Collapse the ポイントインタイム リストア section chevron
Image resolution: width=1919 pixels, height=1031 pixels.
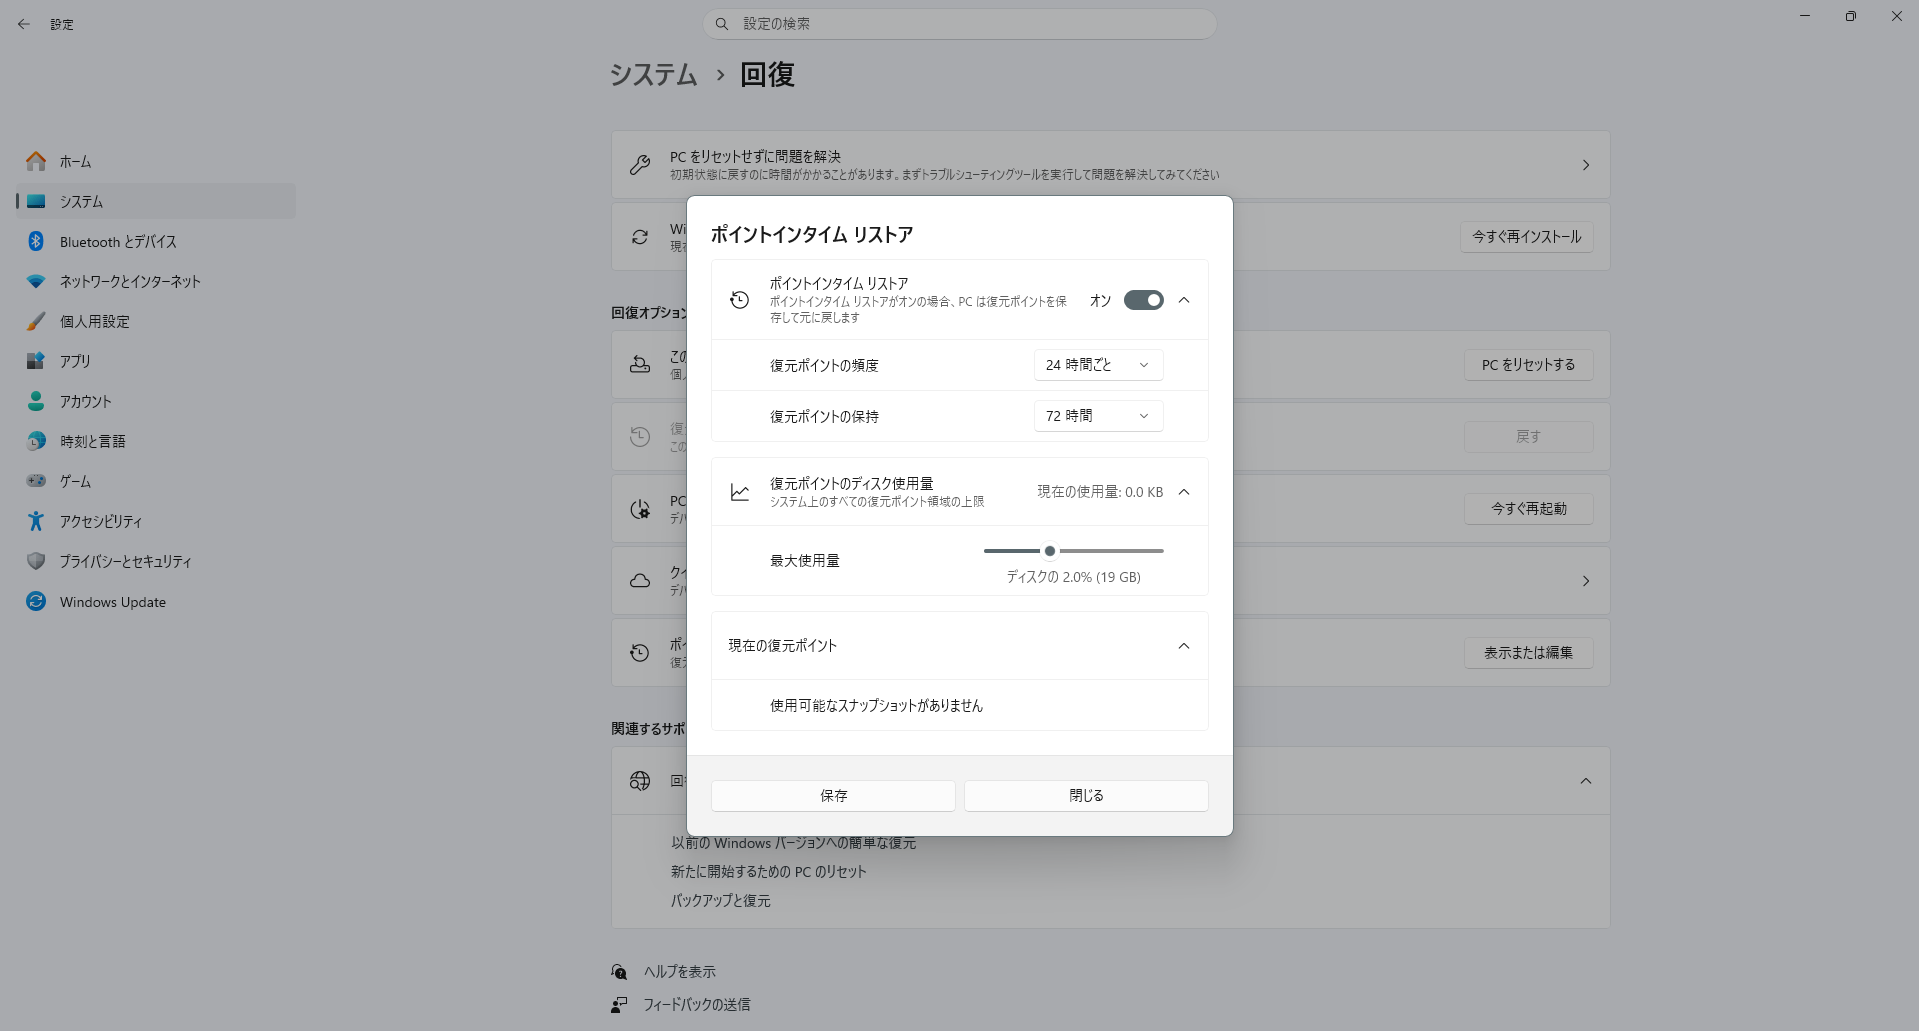coord(1184,300)
